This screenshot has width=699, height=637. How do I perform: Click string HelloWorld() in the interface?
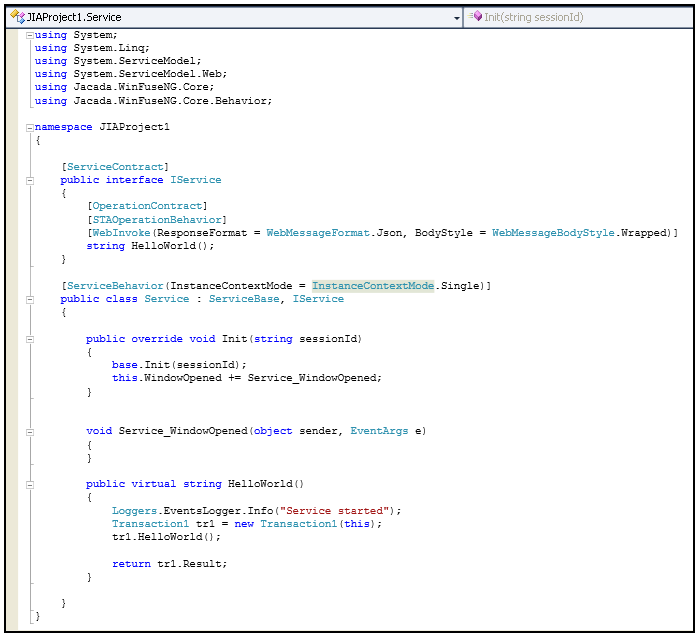(x=150, y=246)
